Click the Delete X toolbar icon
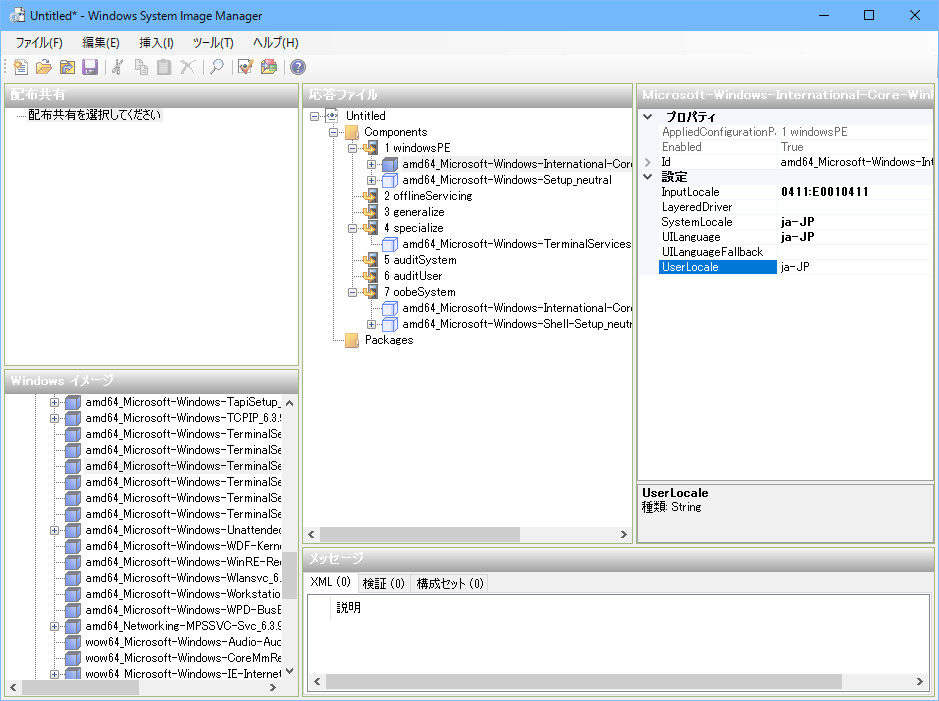 (x=187, y=67)
